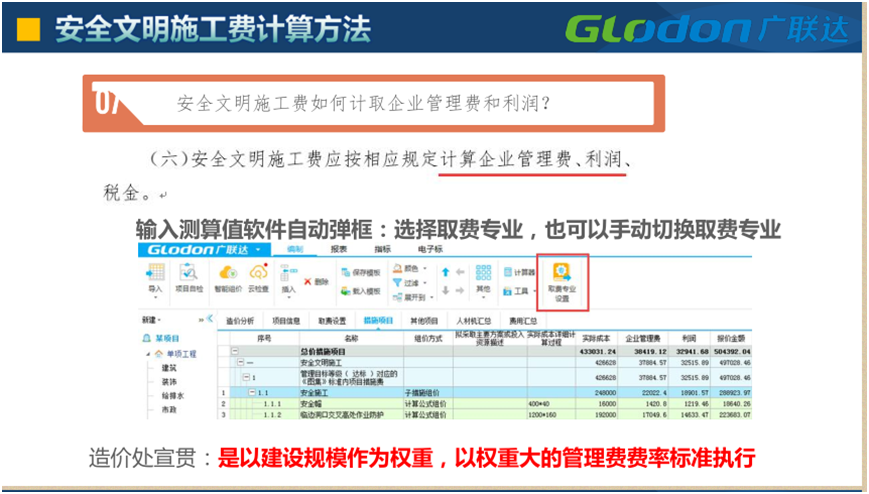This screenshot has height=494, width=869.
Task: Open the 其他 grid icon menu
Action: pos(484,278)
